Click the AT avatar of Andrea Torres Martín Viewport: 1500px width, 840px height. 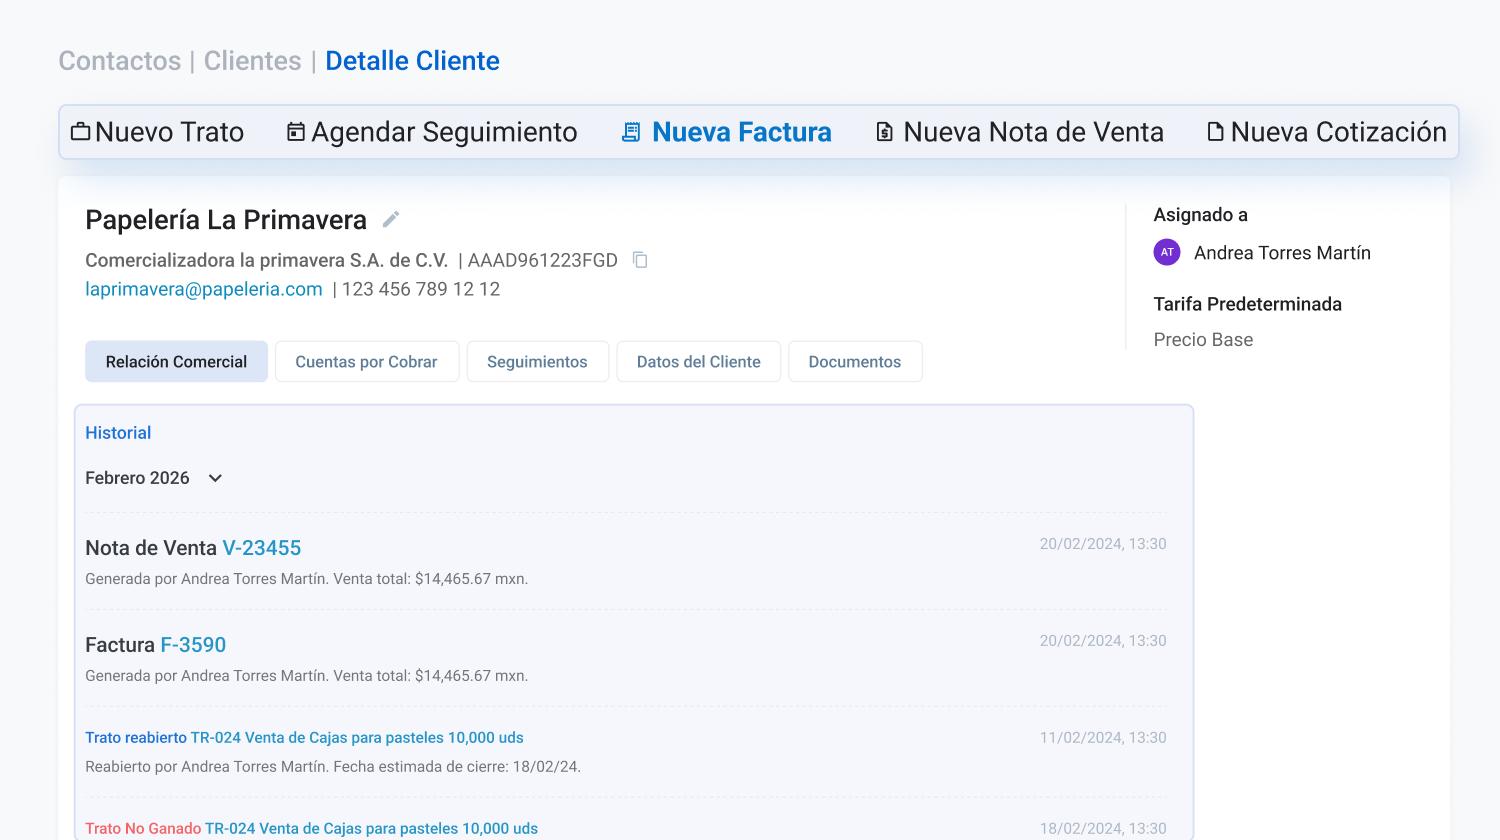pyautogui.click(x=1167, y=253)
